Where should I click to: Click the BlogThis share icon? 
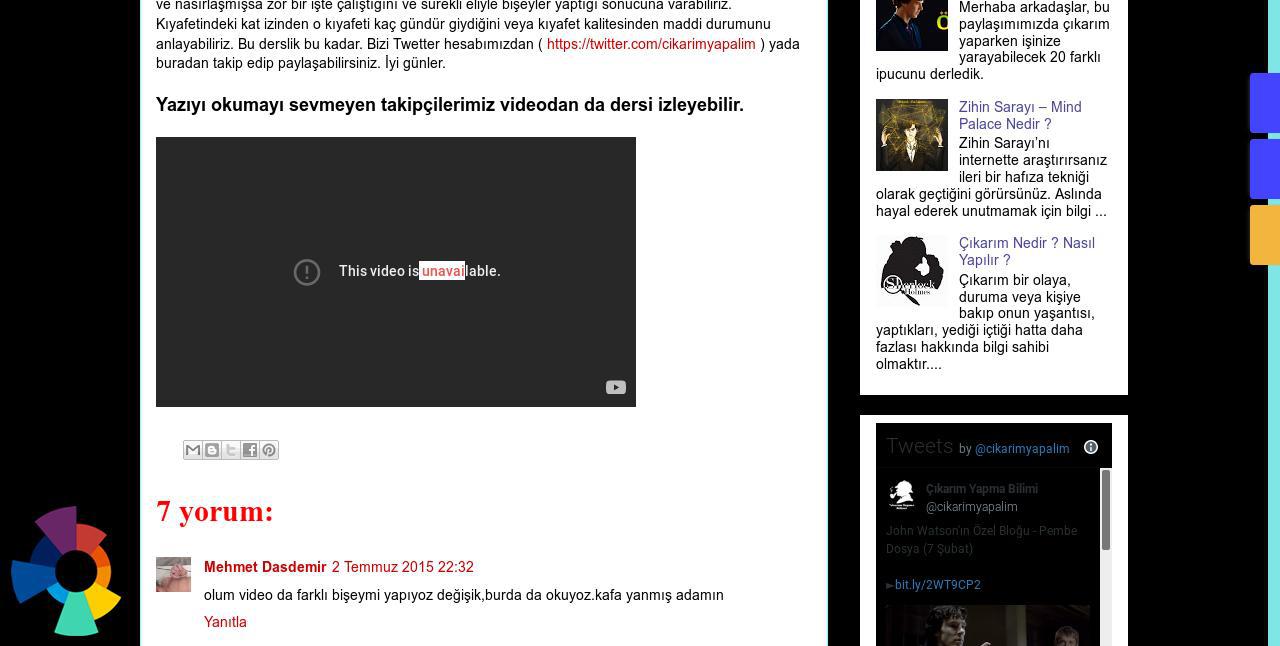212,450
